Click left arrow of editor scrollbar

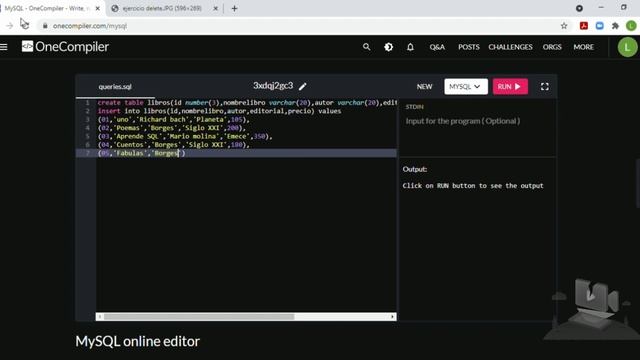coord(100,317)
